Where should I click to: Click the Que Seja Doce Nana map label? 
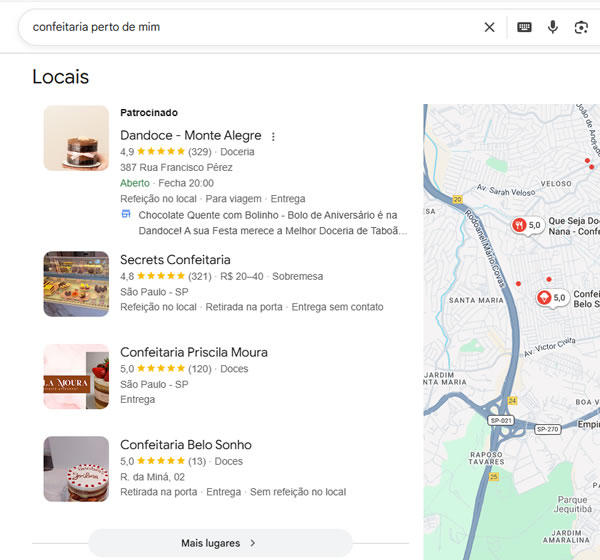(574, 226)
